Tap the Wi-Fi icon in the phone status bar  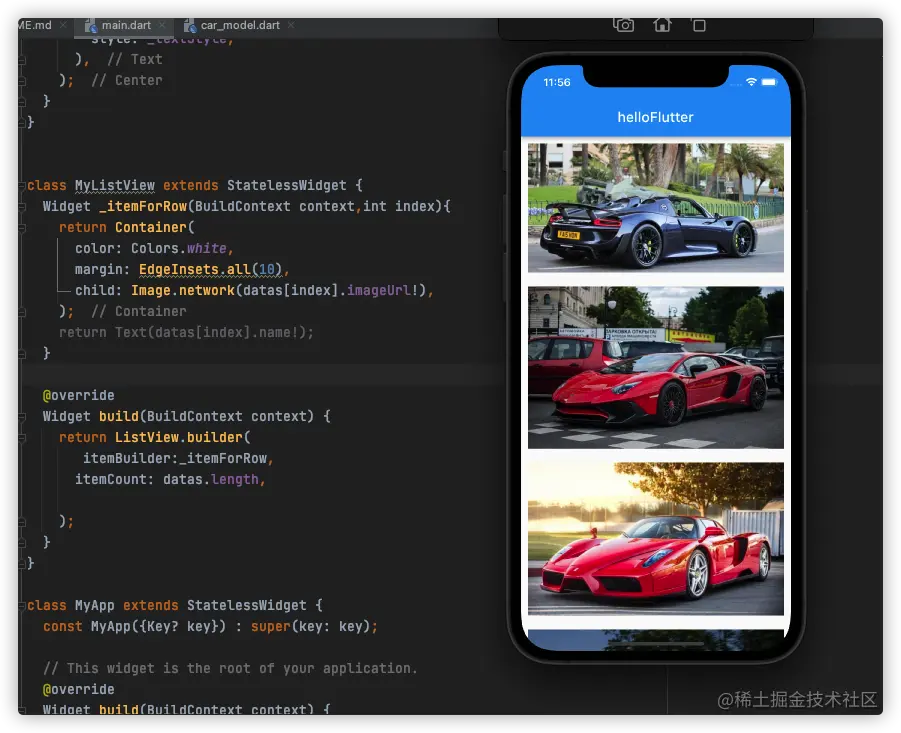coord(751,82)
